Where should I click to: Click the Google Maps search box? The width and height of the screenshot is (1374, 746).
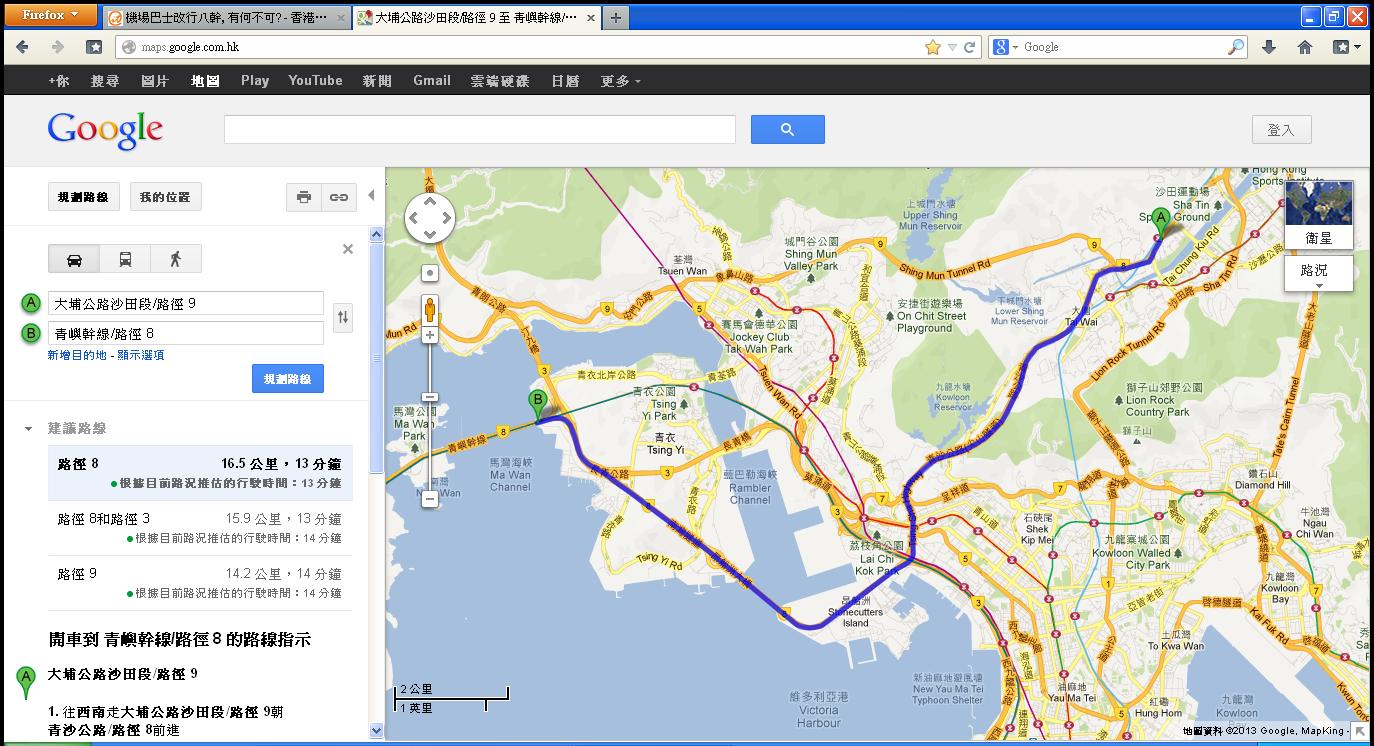point(480,129)
